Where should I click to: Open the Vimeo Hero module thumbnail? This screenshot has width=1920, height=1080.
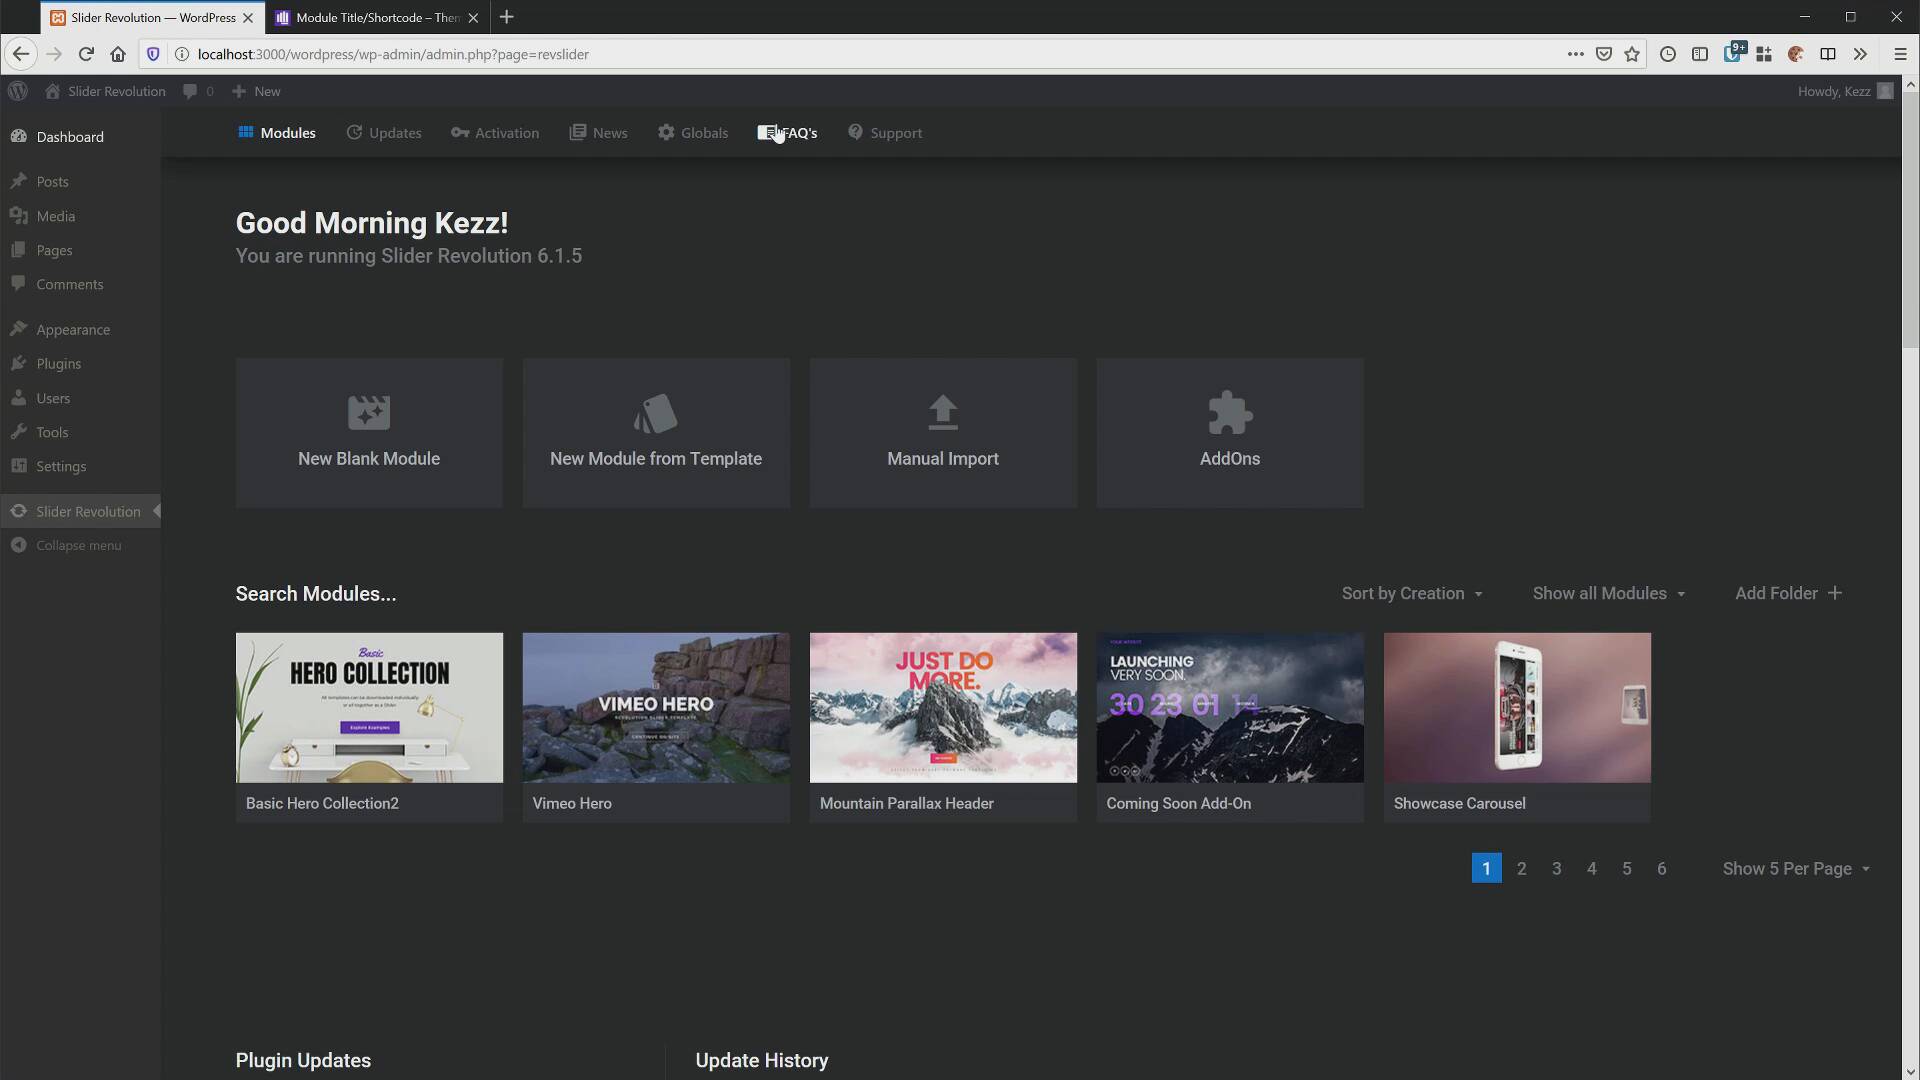point(656,707)
